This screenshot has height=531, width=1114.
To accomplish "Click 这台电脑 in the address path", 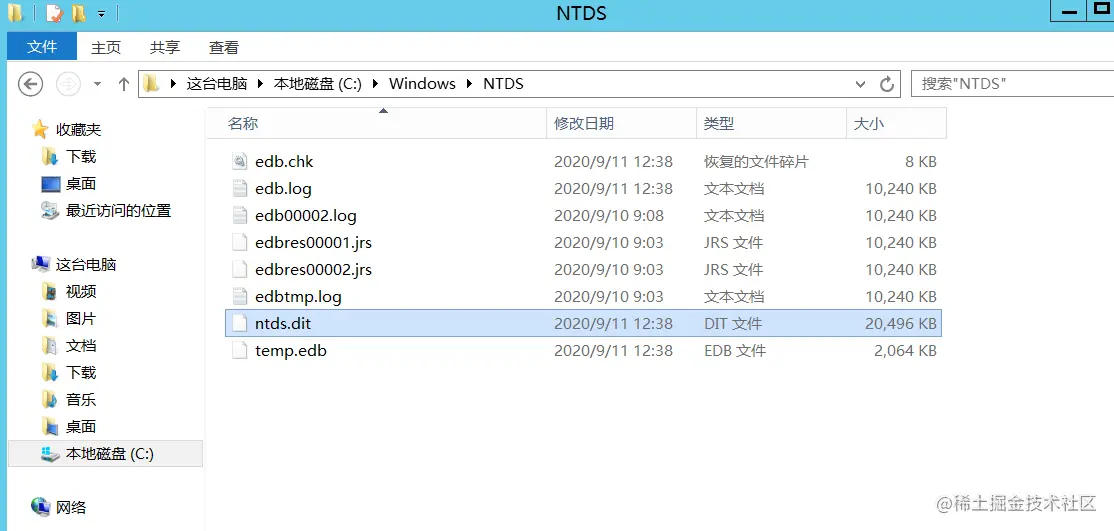I will click(217, 84).
